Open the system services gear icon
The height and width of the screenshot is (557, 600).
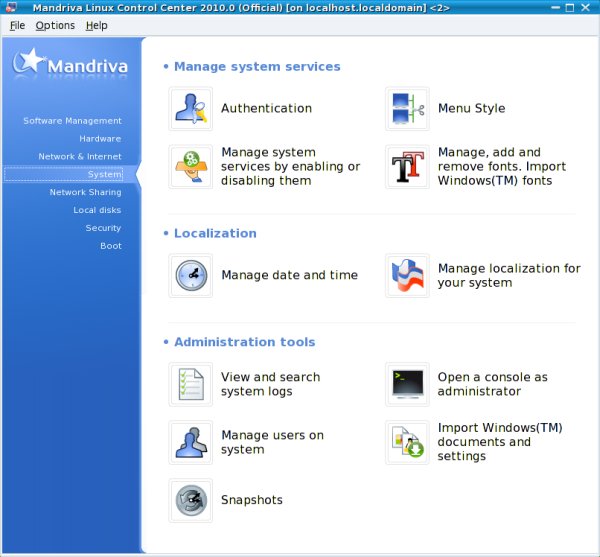pyautogui.click(x=191, y=167)
